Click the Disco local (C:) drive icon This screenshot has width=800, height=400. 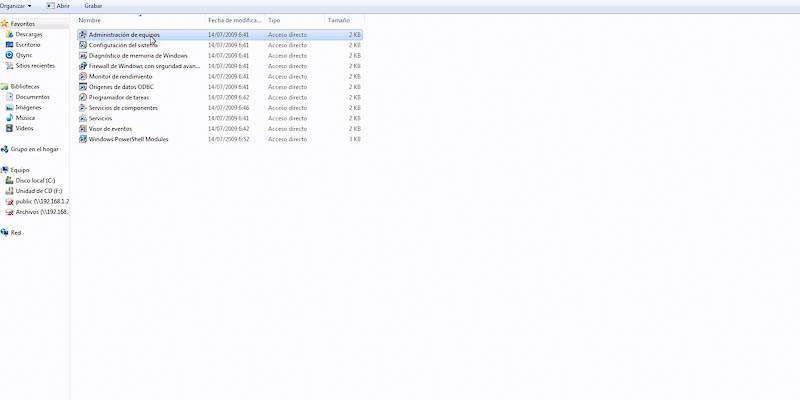coord(9,181)
